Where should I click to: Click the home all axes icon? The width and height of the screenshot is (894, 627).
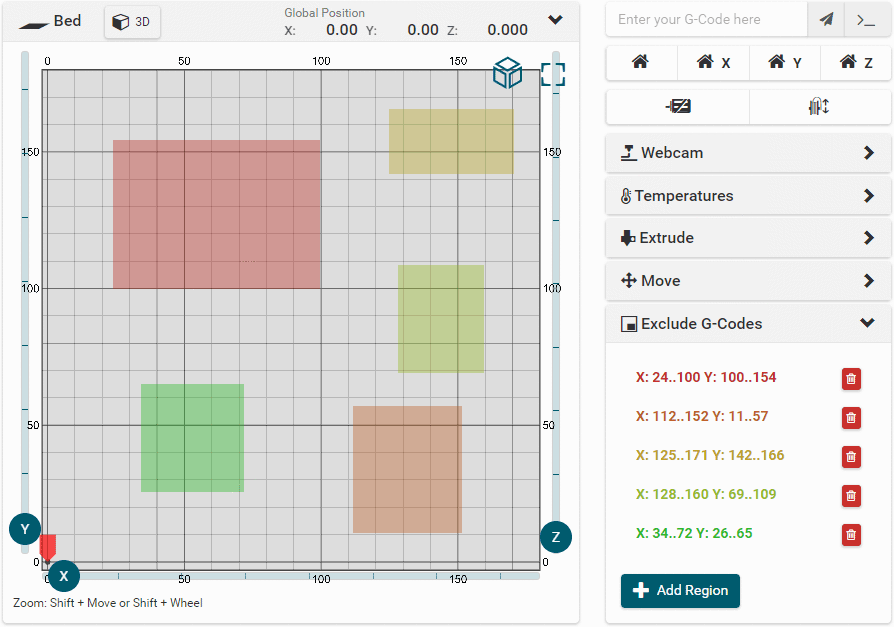pyautogui.click(x=641, y=62)
